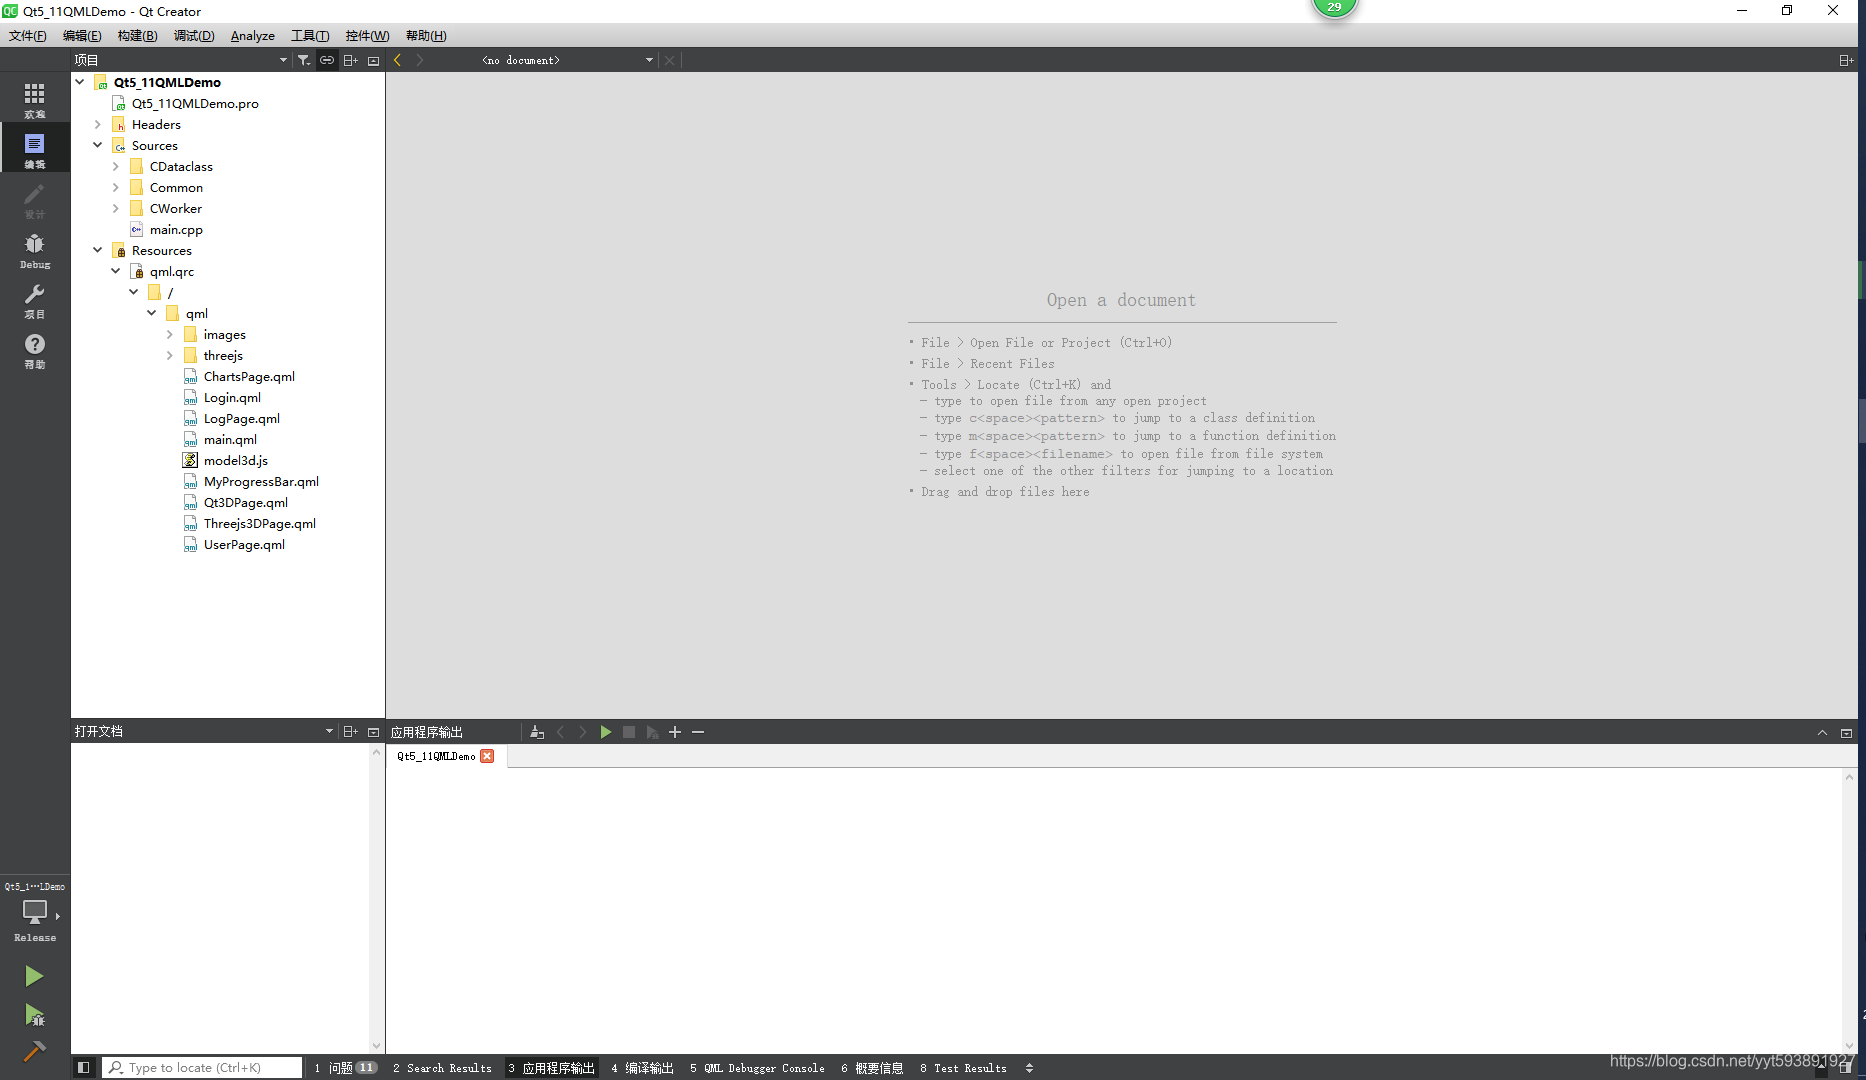1866x1080 pixels.
Task: Close the Qt5_11QMLDemo output tab
Action: [487, 756]
